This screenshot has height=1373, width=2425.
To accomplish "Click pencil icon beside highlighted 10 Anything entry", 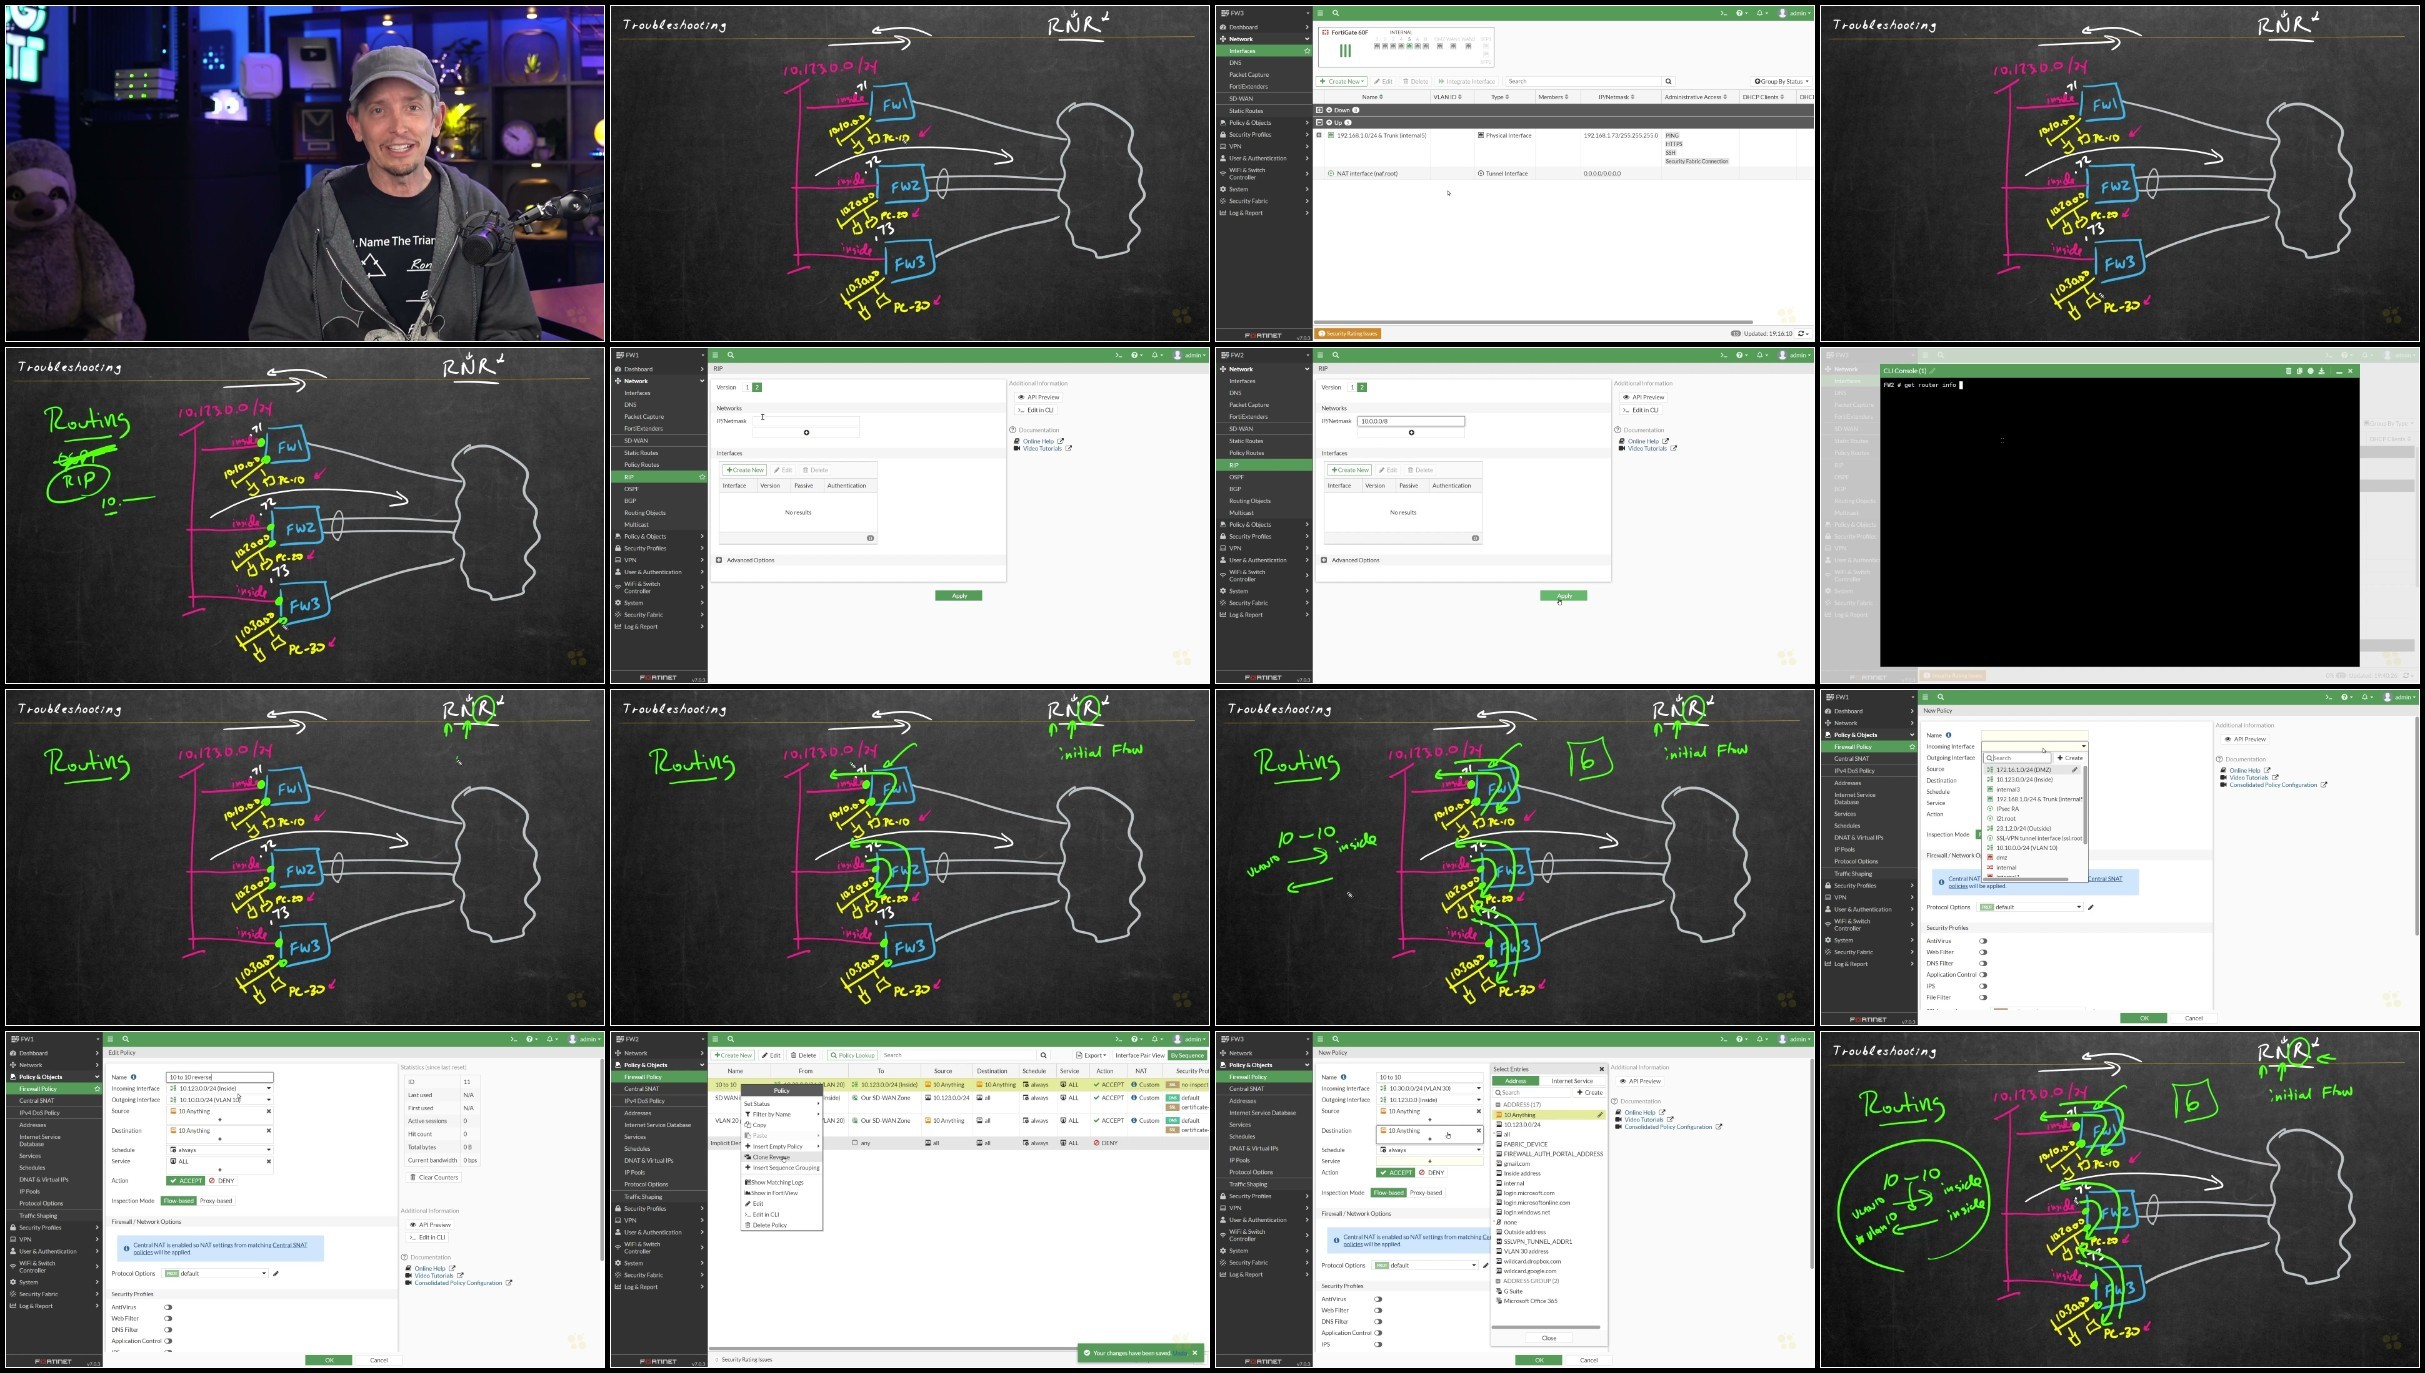I will (1600, 1115).
